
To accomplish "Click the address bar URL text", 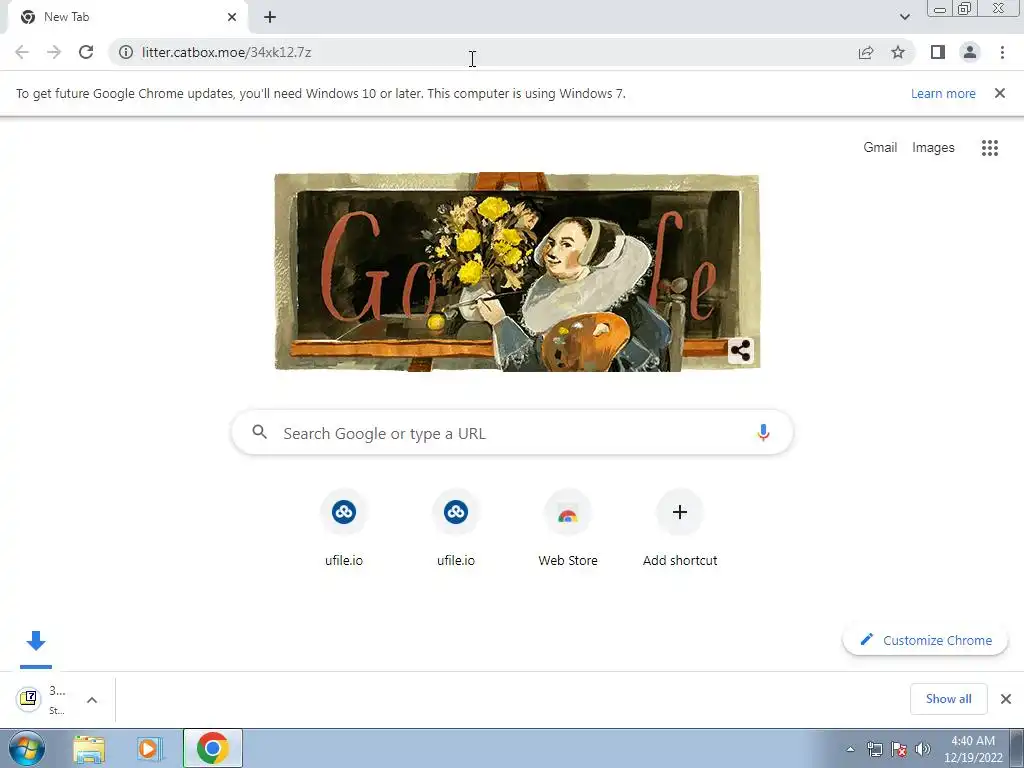I will click(x=226, y=52).
